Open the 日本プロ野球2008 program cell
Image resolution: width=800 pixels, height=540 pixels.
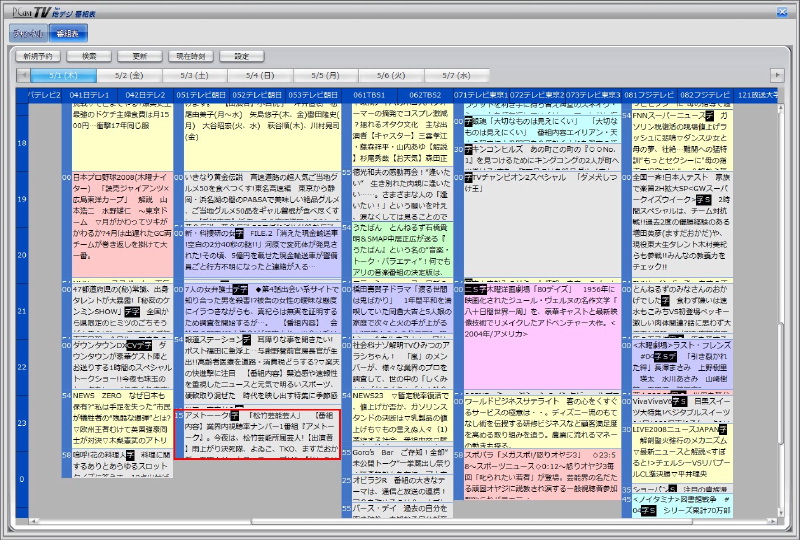tap(117, 207)
